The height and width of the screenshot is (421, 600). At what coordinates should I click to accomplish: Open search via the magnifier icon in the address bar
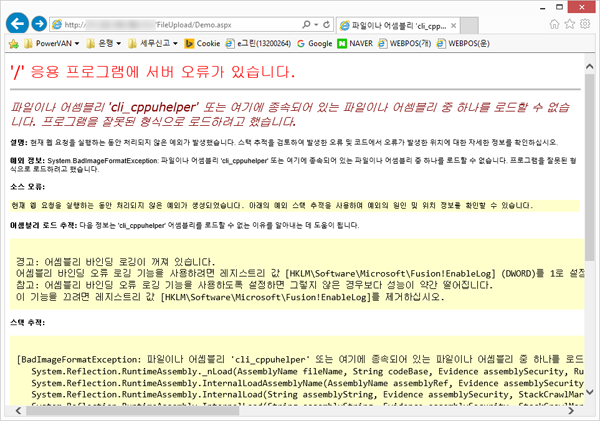coord(306,24)
